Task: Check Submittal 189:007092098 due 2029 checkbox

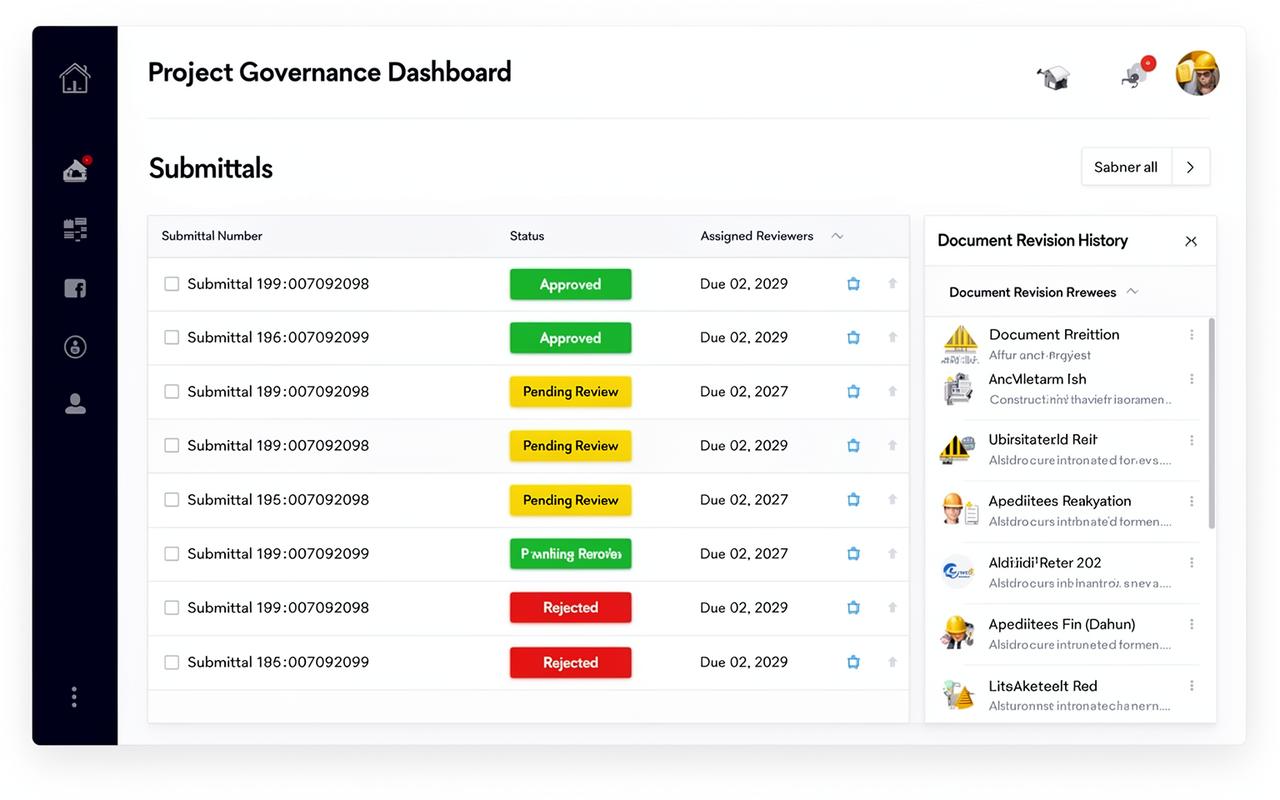Action: 172,446
